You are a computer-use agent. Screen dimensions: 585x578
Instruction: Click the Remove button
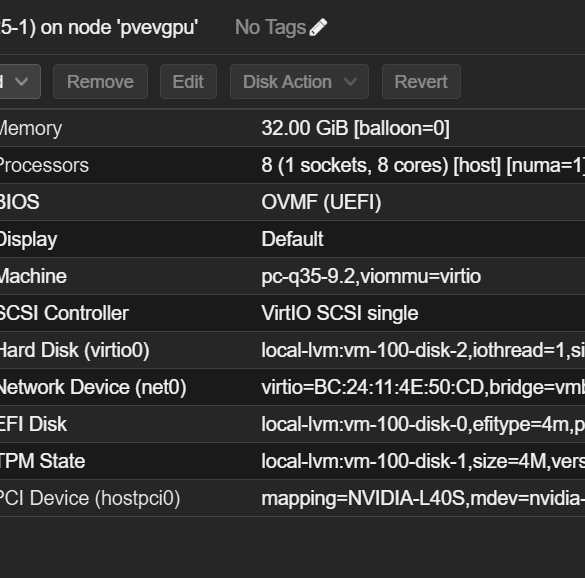coord(100,81)
